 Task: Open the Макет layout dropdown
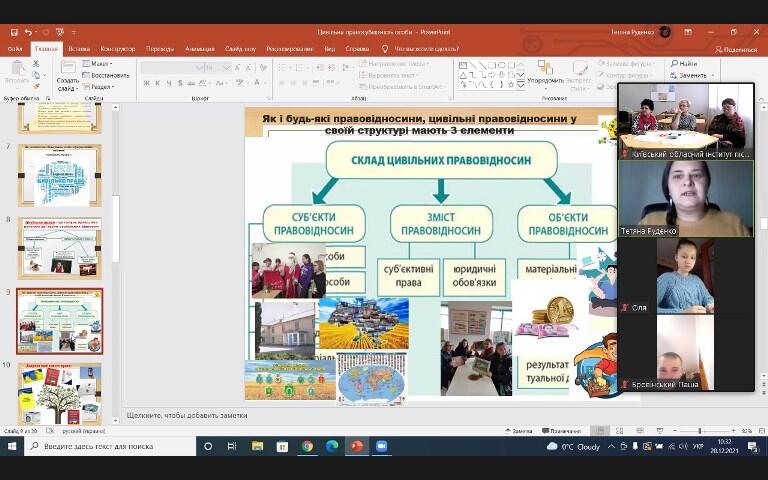[x=97, y=64]
